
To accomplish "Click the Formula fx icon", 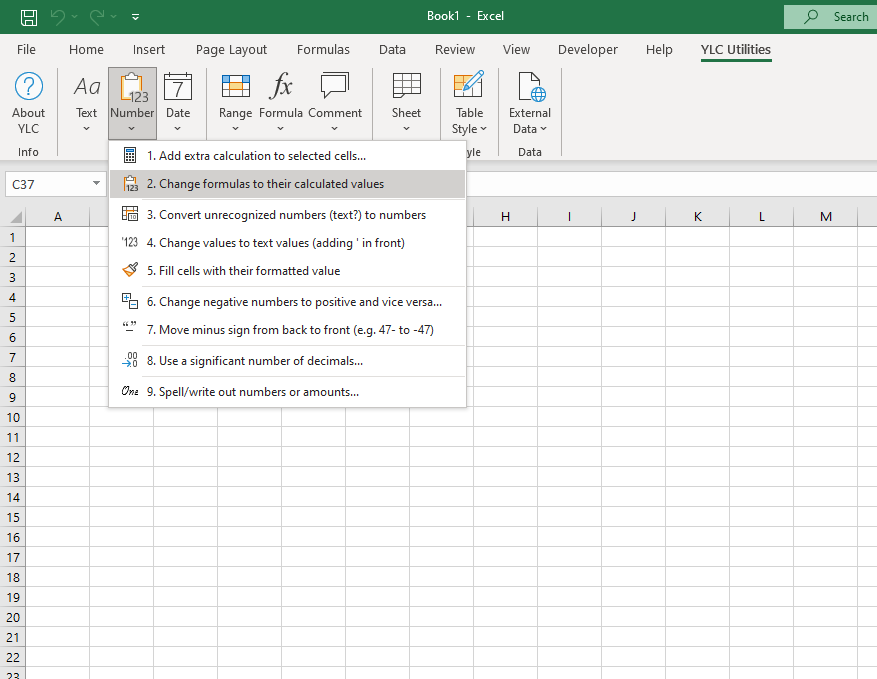I will pos(281,87).
